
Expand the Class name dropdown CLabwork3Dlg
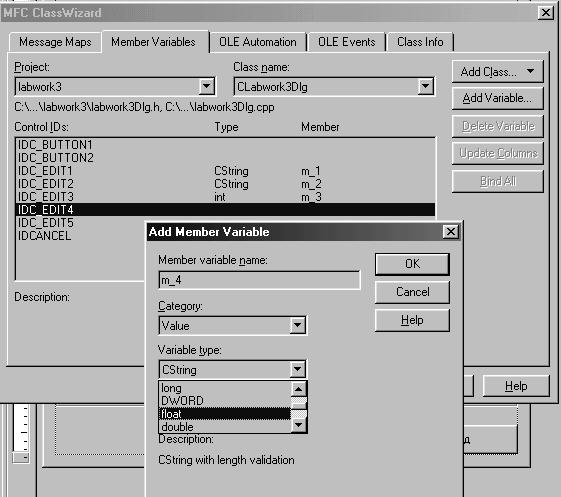tap(425, 86)
